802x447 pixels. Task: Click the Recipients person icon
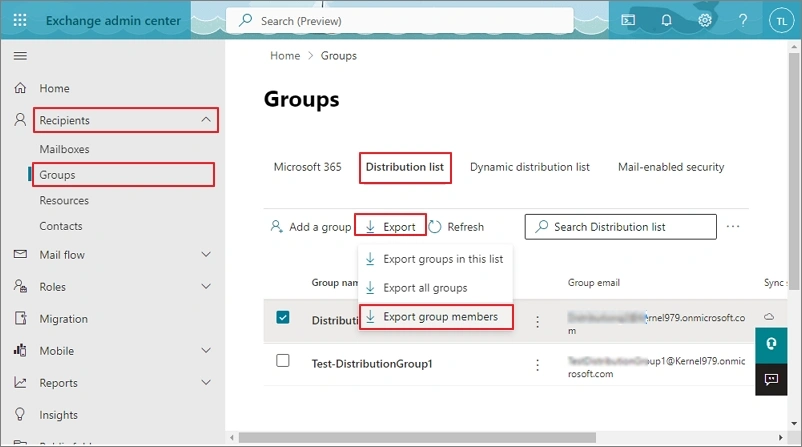pyautogui.click(x=20, y=120)
